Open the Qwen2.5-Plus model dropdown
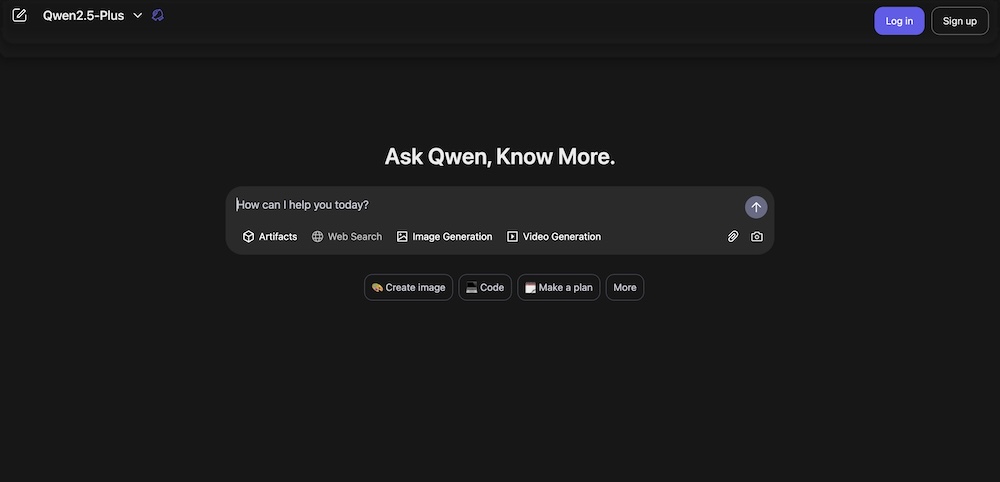 pyautogui.click(x=92, y=15)
